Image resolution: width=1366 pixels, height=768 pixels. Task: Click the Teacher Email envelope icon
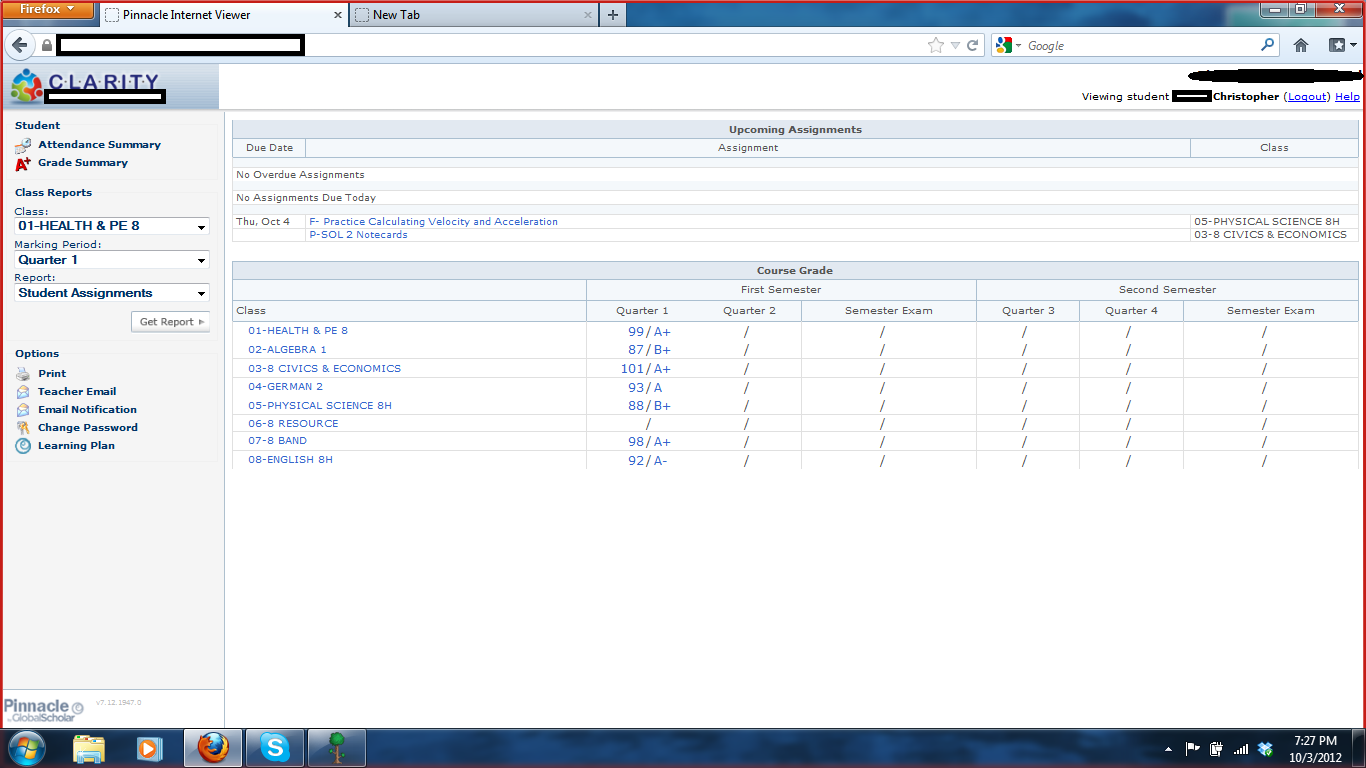23,392
